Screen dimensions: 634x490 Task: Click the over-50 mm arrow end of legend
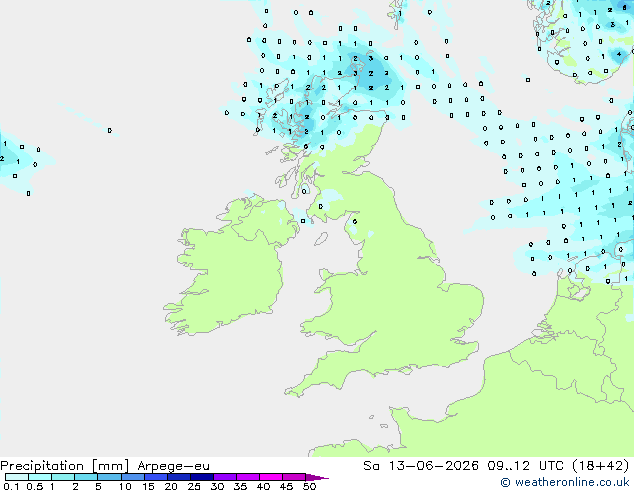[x=317, y=477]
